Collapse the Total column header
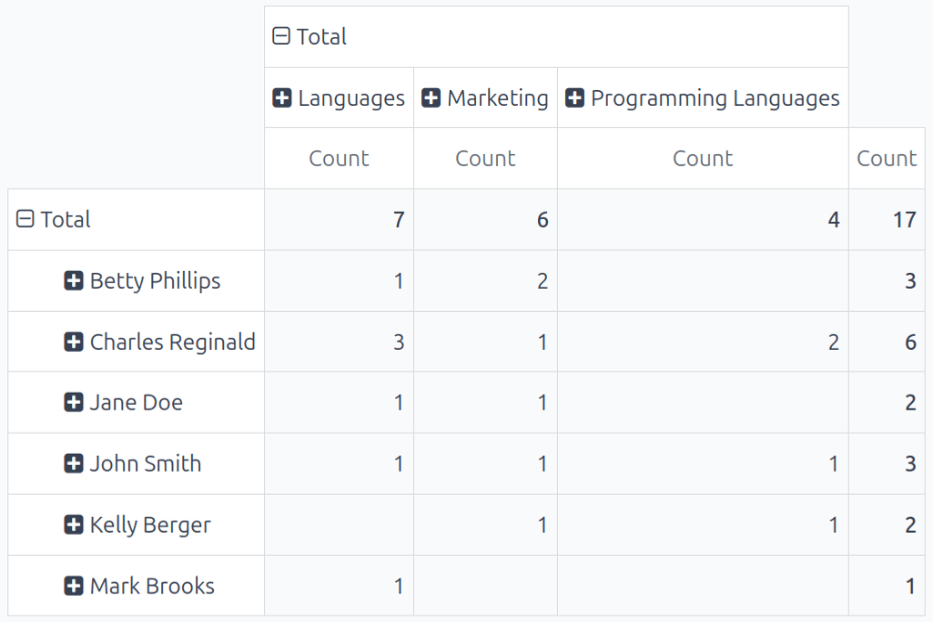The width and height of the screenshot is (933, 622). (x=281, y=37)
